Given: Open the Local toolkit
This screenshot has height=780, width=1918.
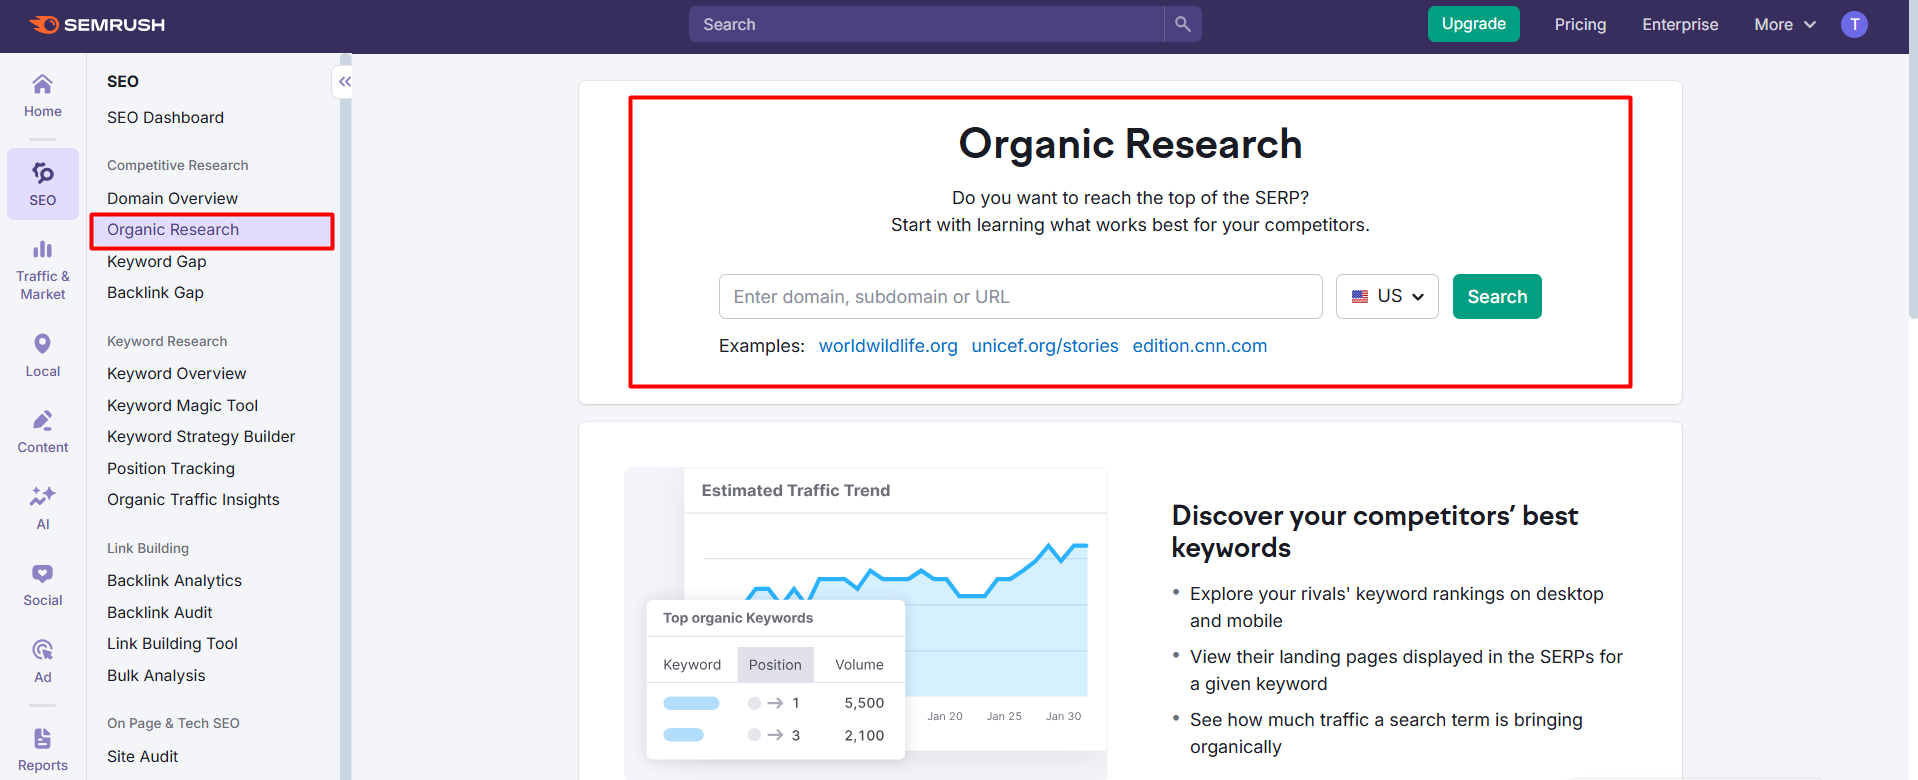Looking at the screenshot, I should point(43,355).
